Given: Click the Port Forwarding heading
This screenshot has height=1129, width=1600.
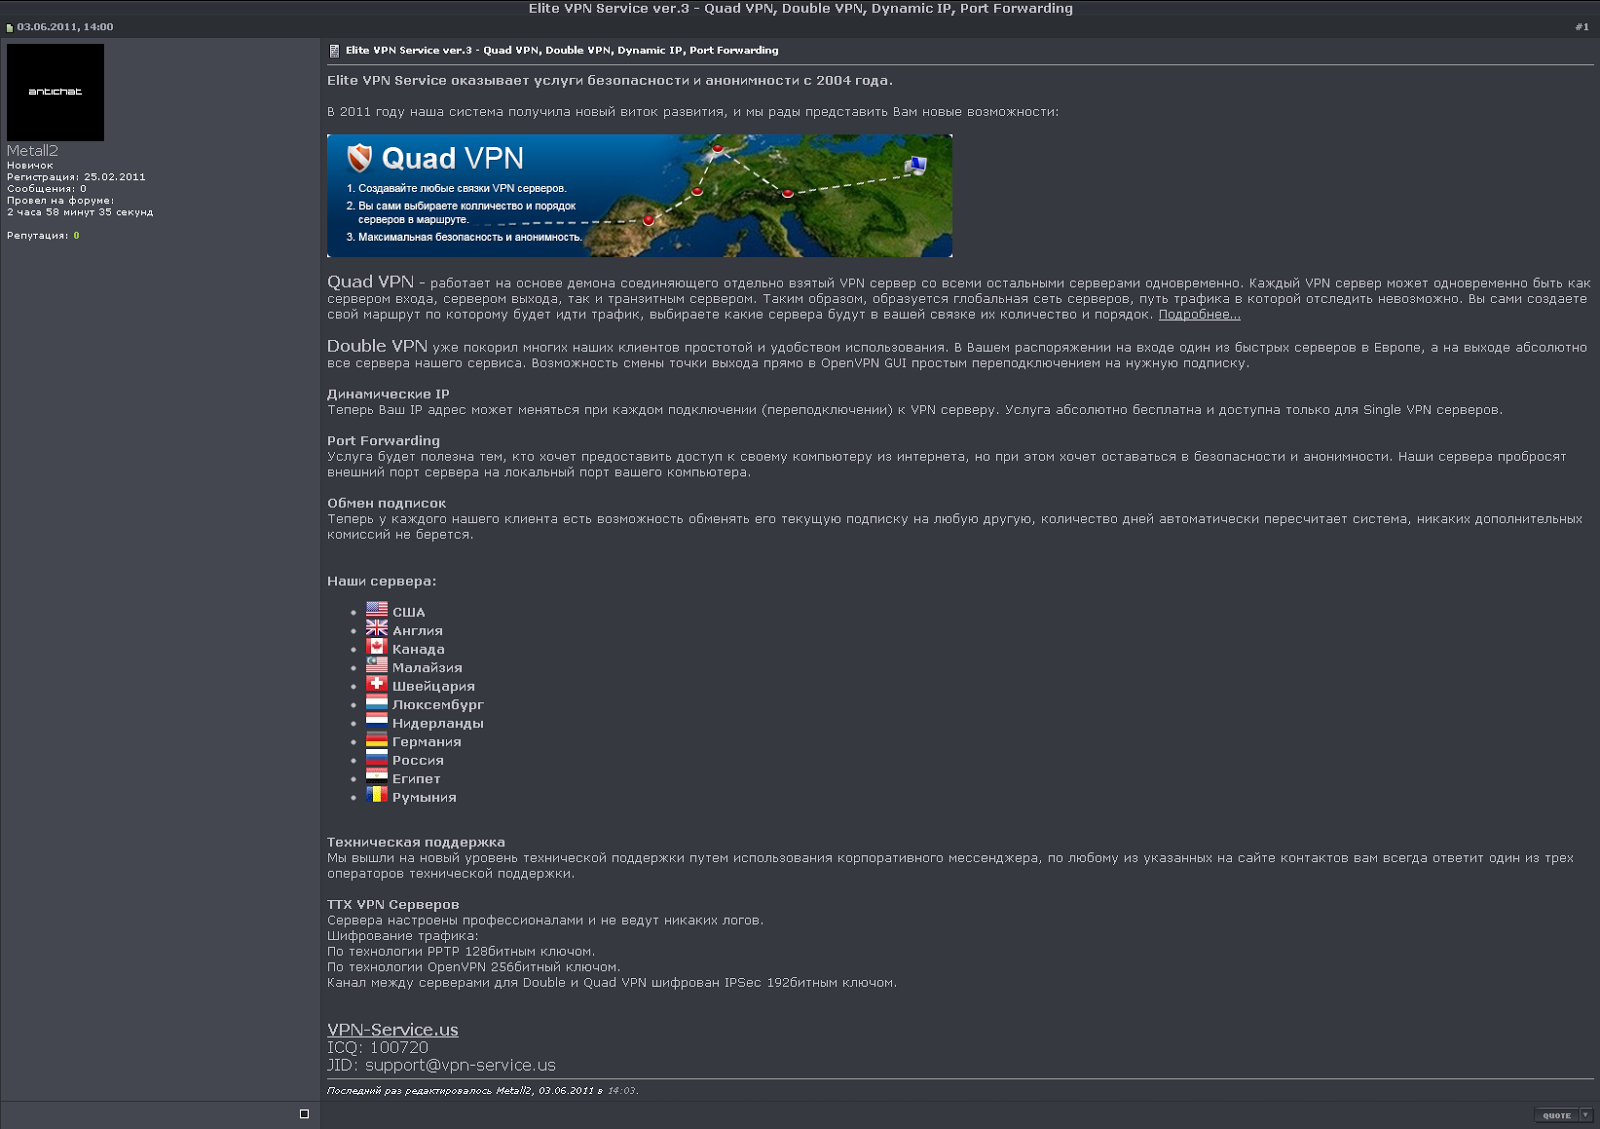Looking at the screenshot, I should tap(383, 440).
